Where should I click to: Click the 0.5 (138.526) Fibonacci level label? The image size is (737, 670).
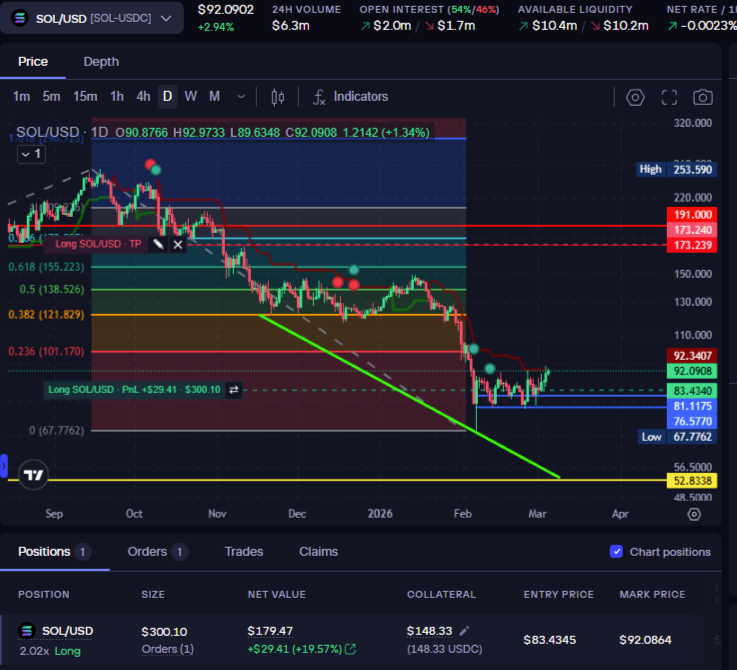52,289
